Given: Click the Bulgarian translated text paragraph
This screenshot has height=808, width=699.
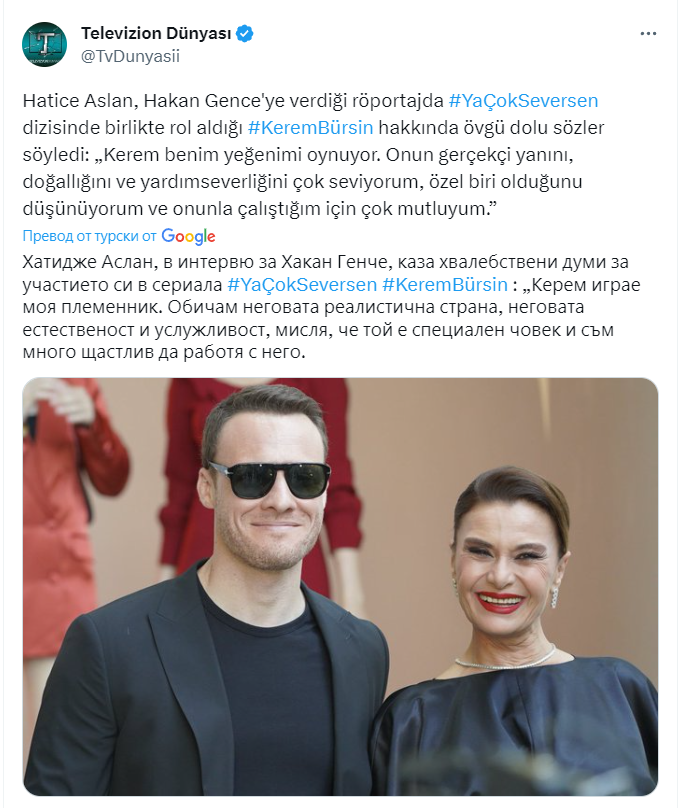Looking at the screenshot, I should click(330, 307).
